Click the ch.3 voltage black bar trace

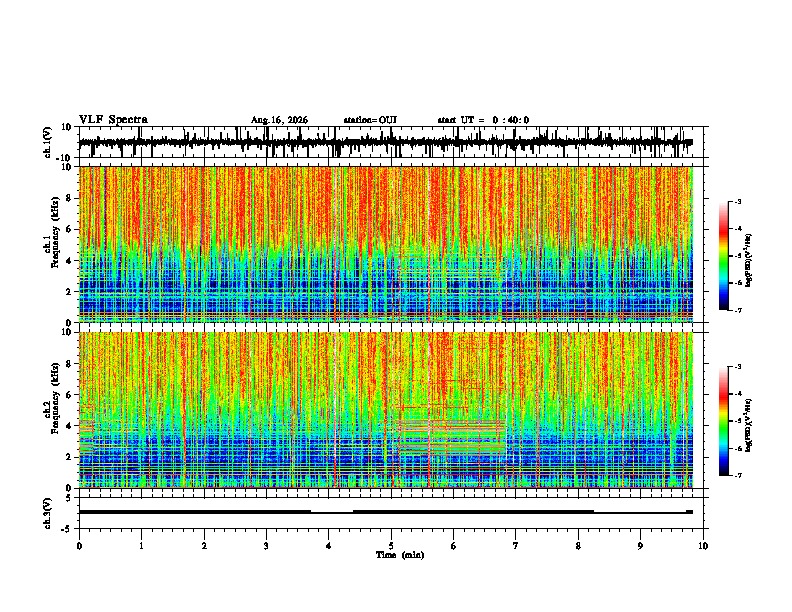[386, 512]
